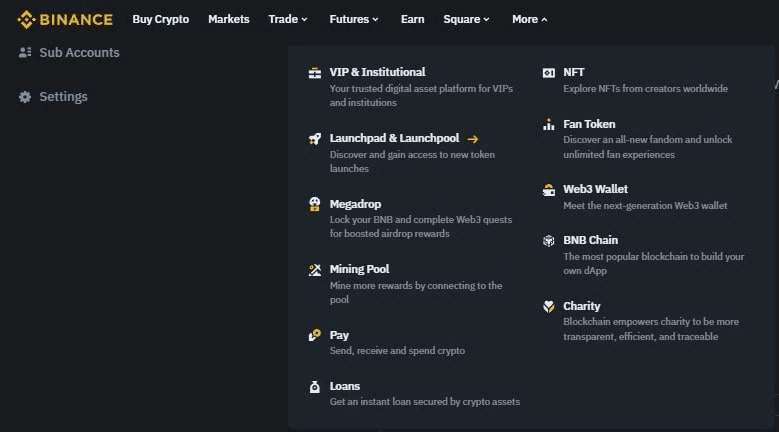Click the Loans bag icon
779x432 pixels.
pos(314,386)
